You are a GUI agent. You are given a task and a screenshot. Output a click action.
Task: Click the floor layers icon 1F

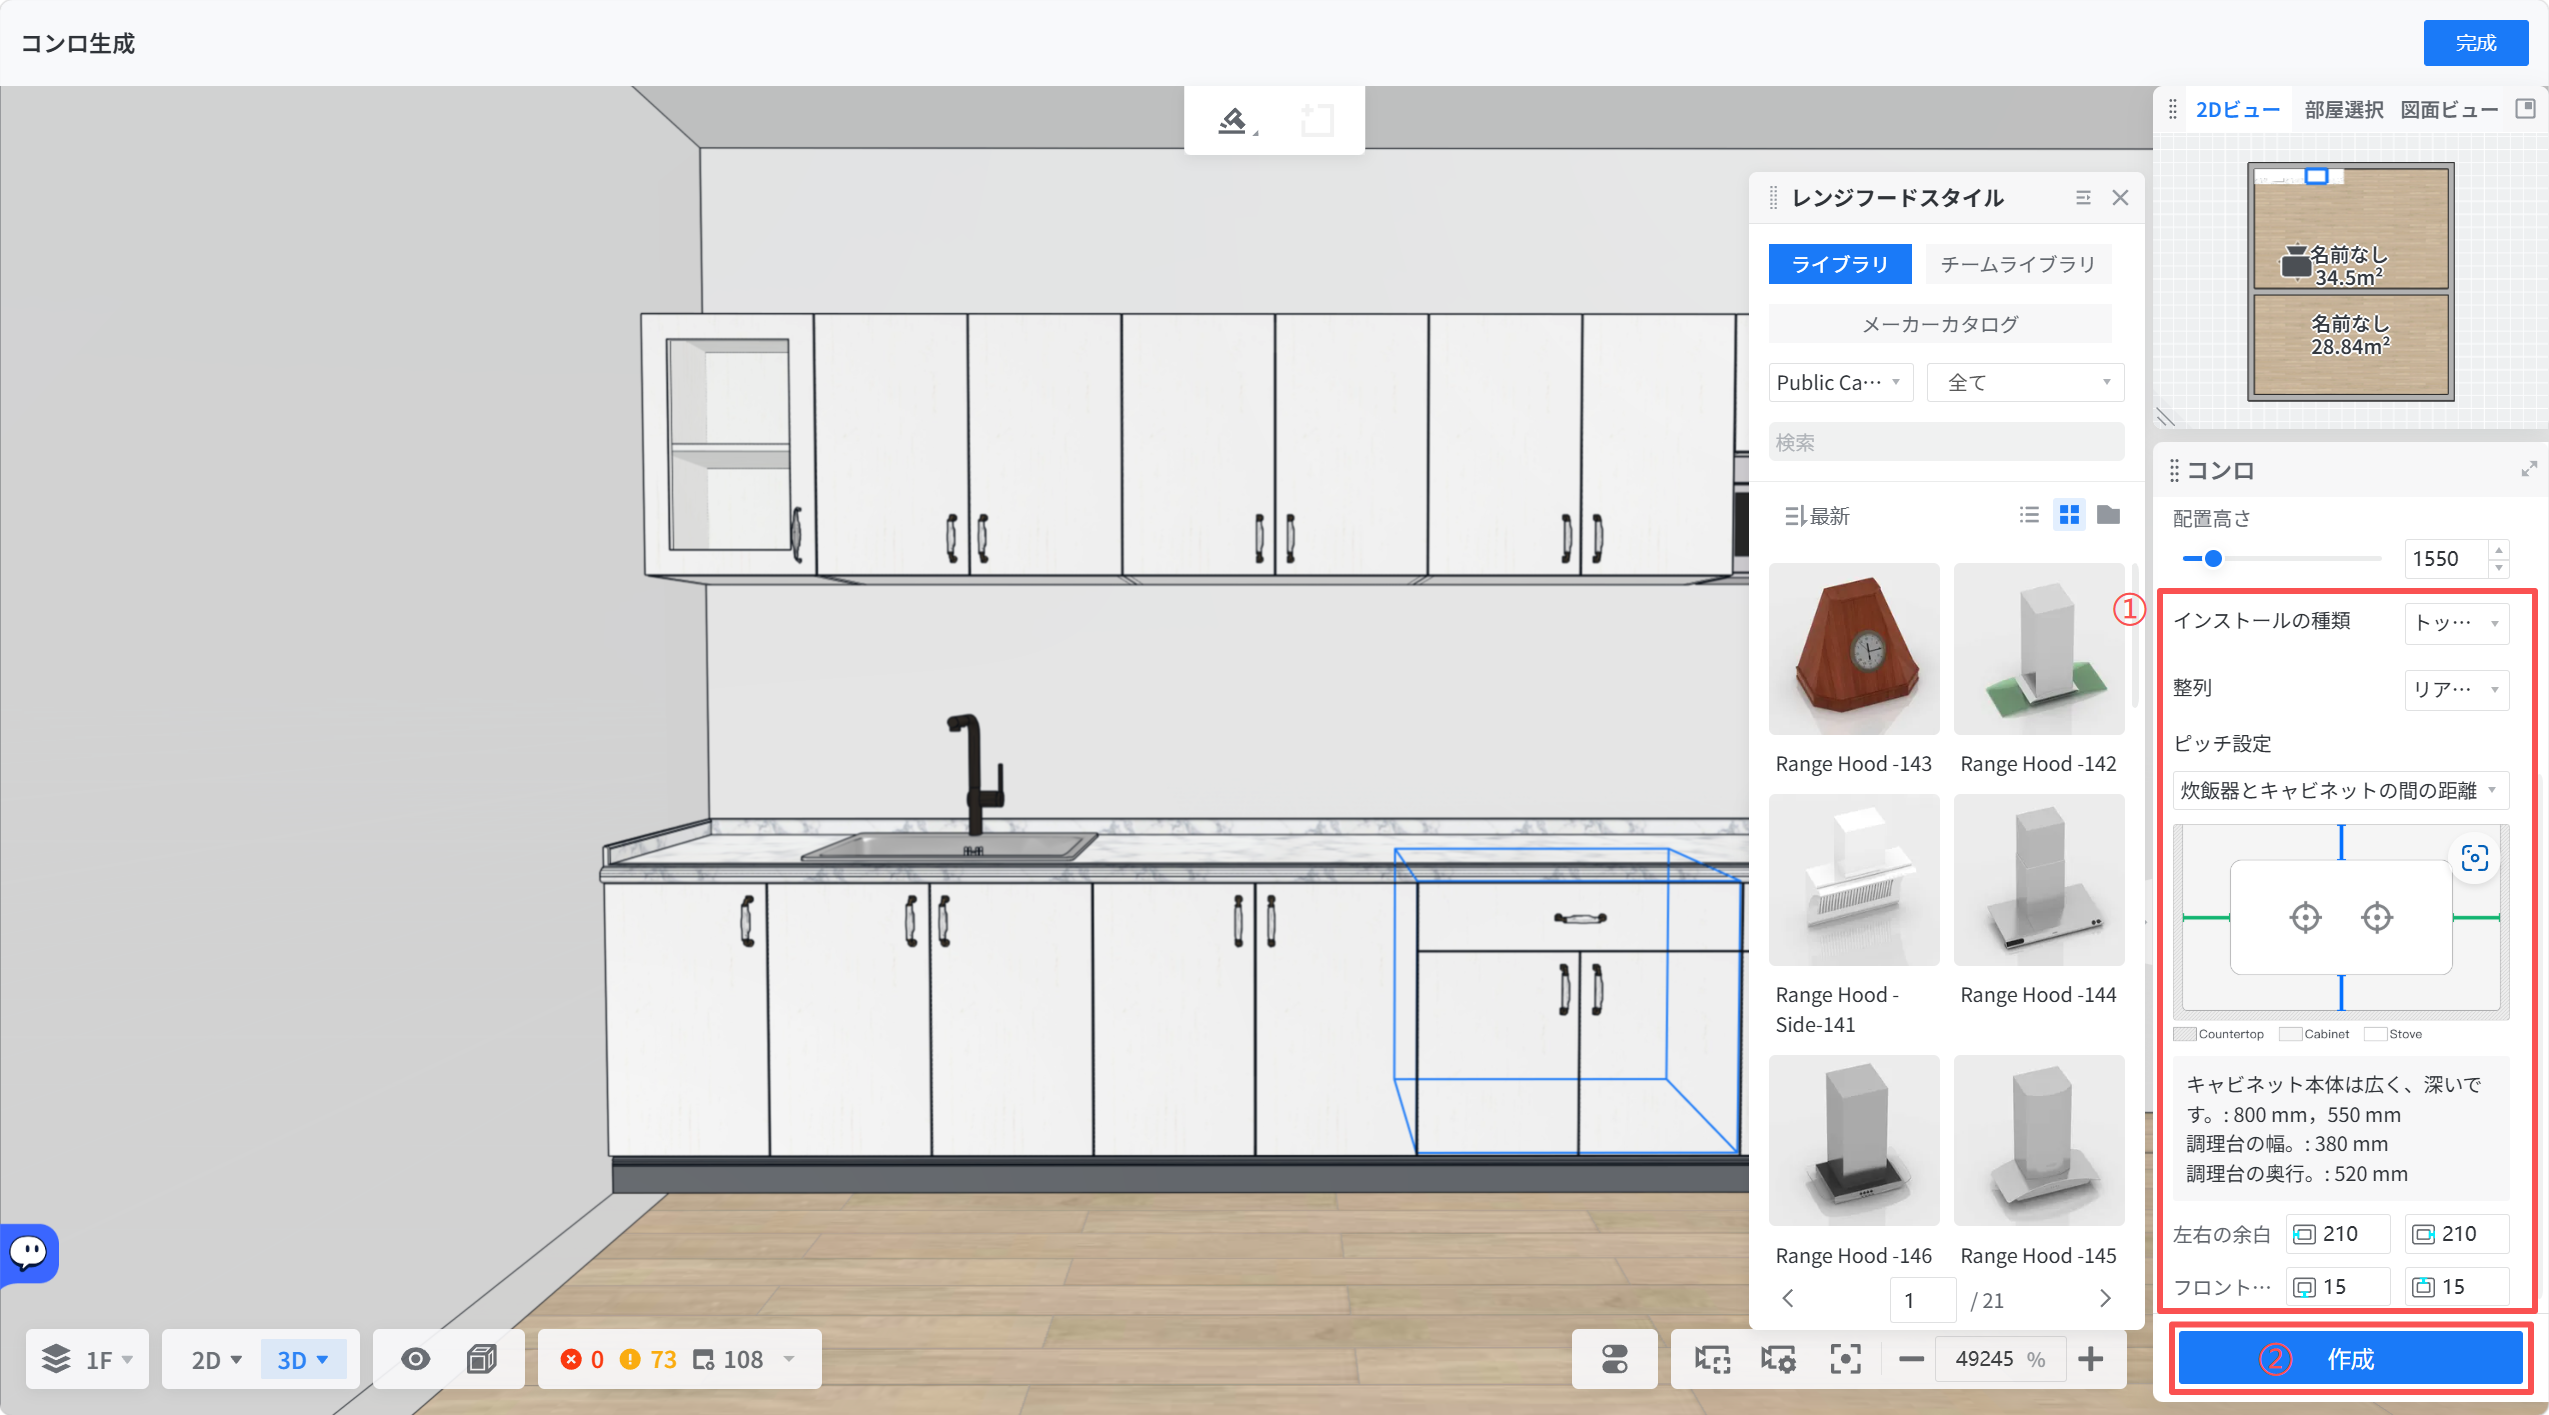point(56,1358)
